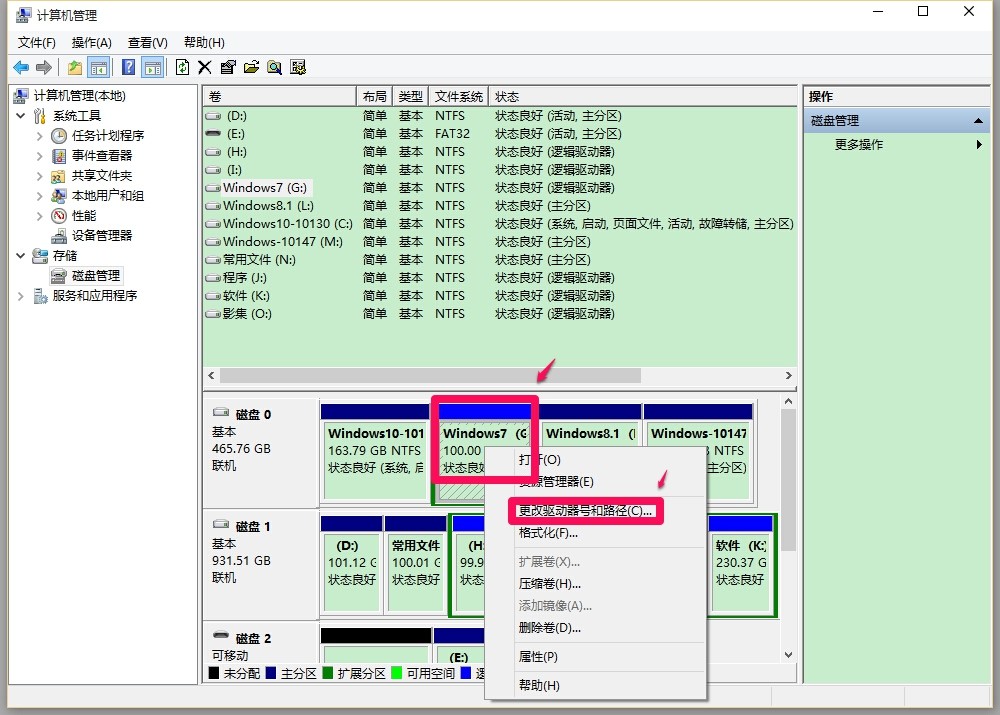
Task: Open the 操作(A) menu
Action: (92, 42)
